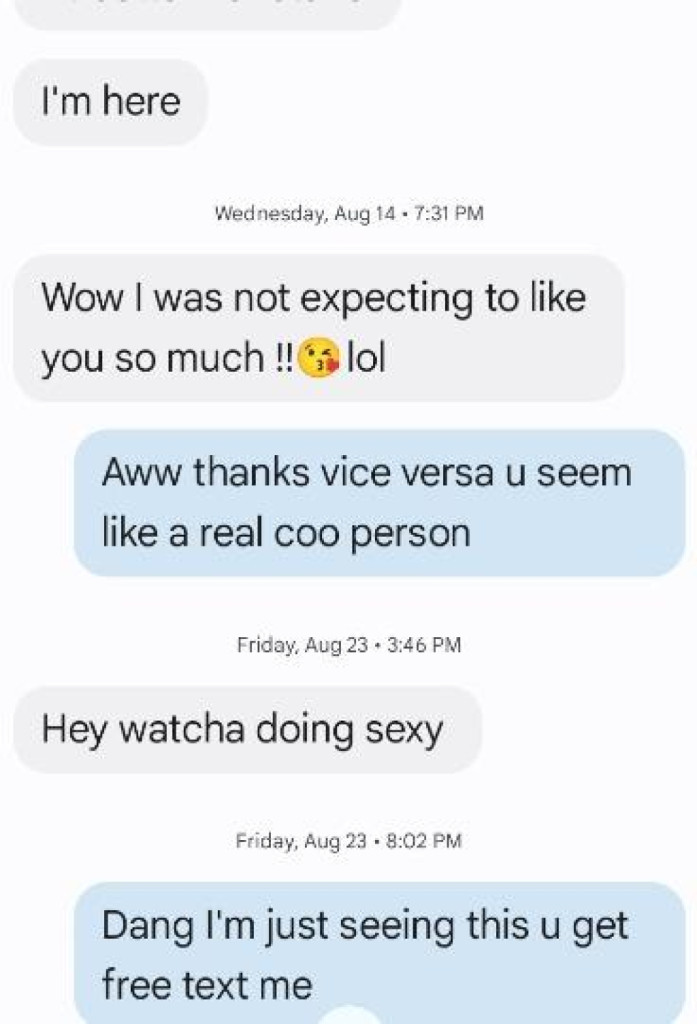The image size is (697, 1024).
Task: Select the "Aww thanks vice versa" sent message
Action: [x=380, y=502]
